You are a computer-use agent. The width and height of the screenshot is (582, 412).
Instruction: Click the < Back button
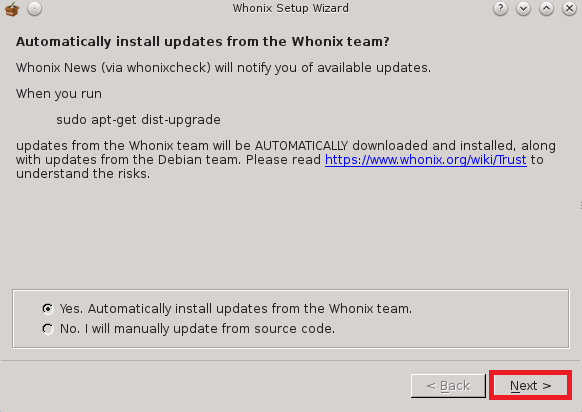pos(448,386)
